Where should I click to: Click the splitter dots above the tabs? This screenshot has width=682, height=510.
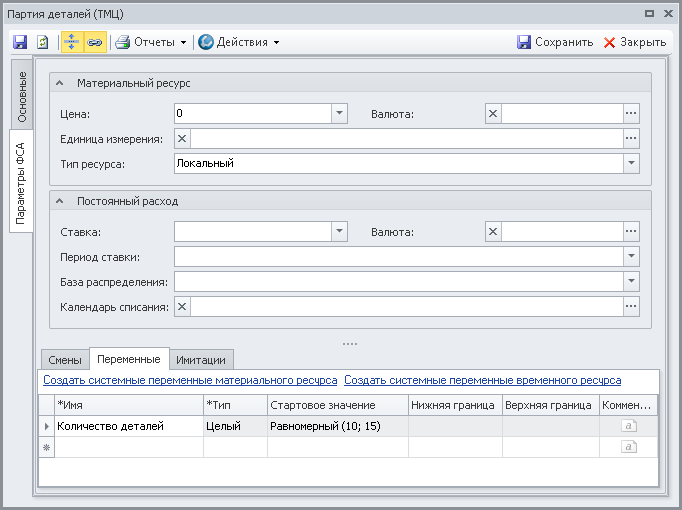click(350, 344)
